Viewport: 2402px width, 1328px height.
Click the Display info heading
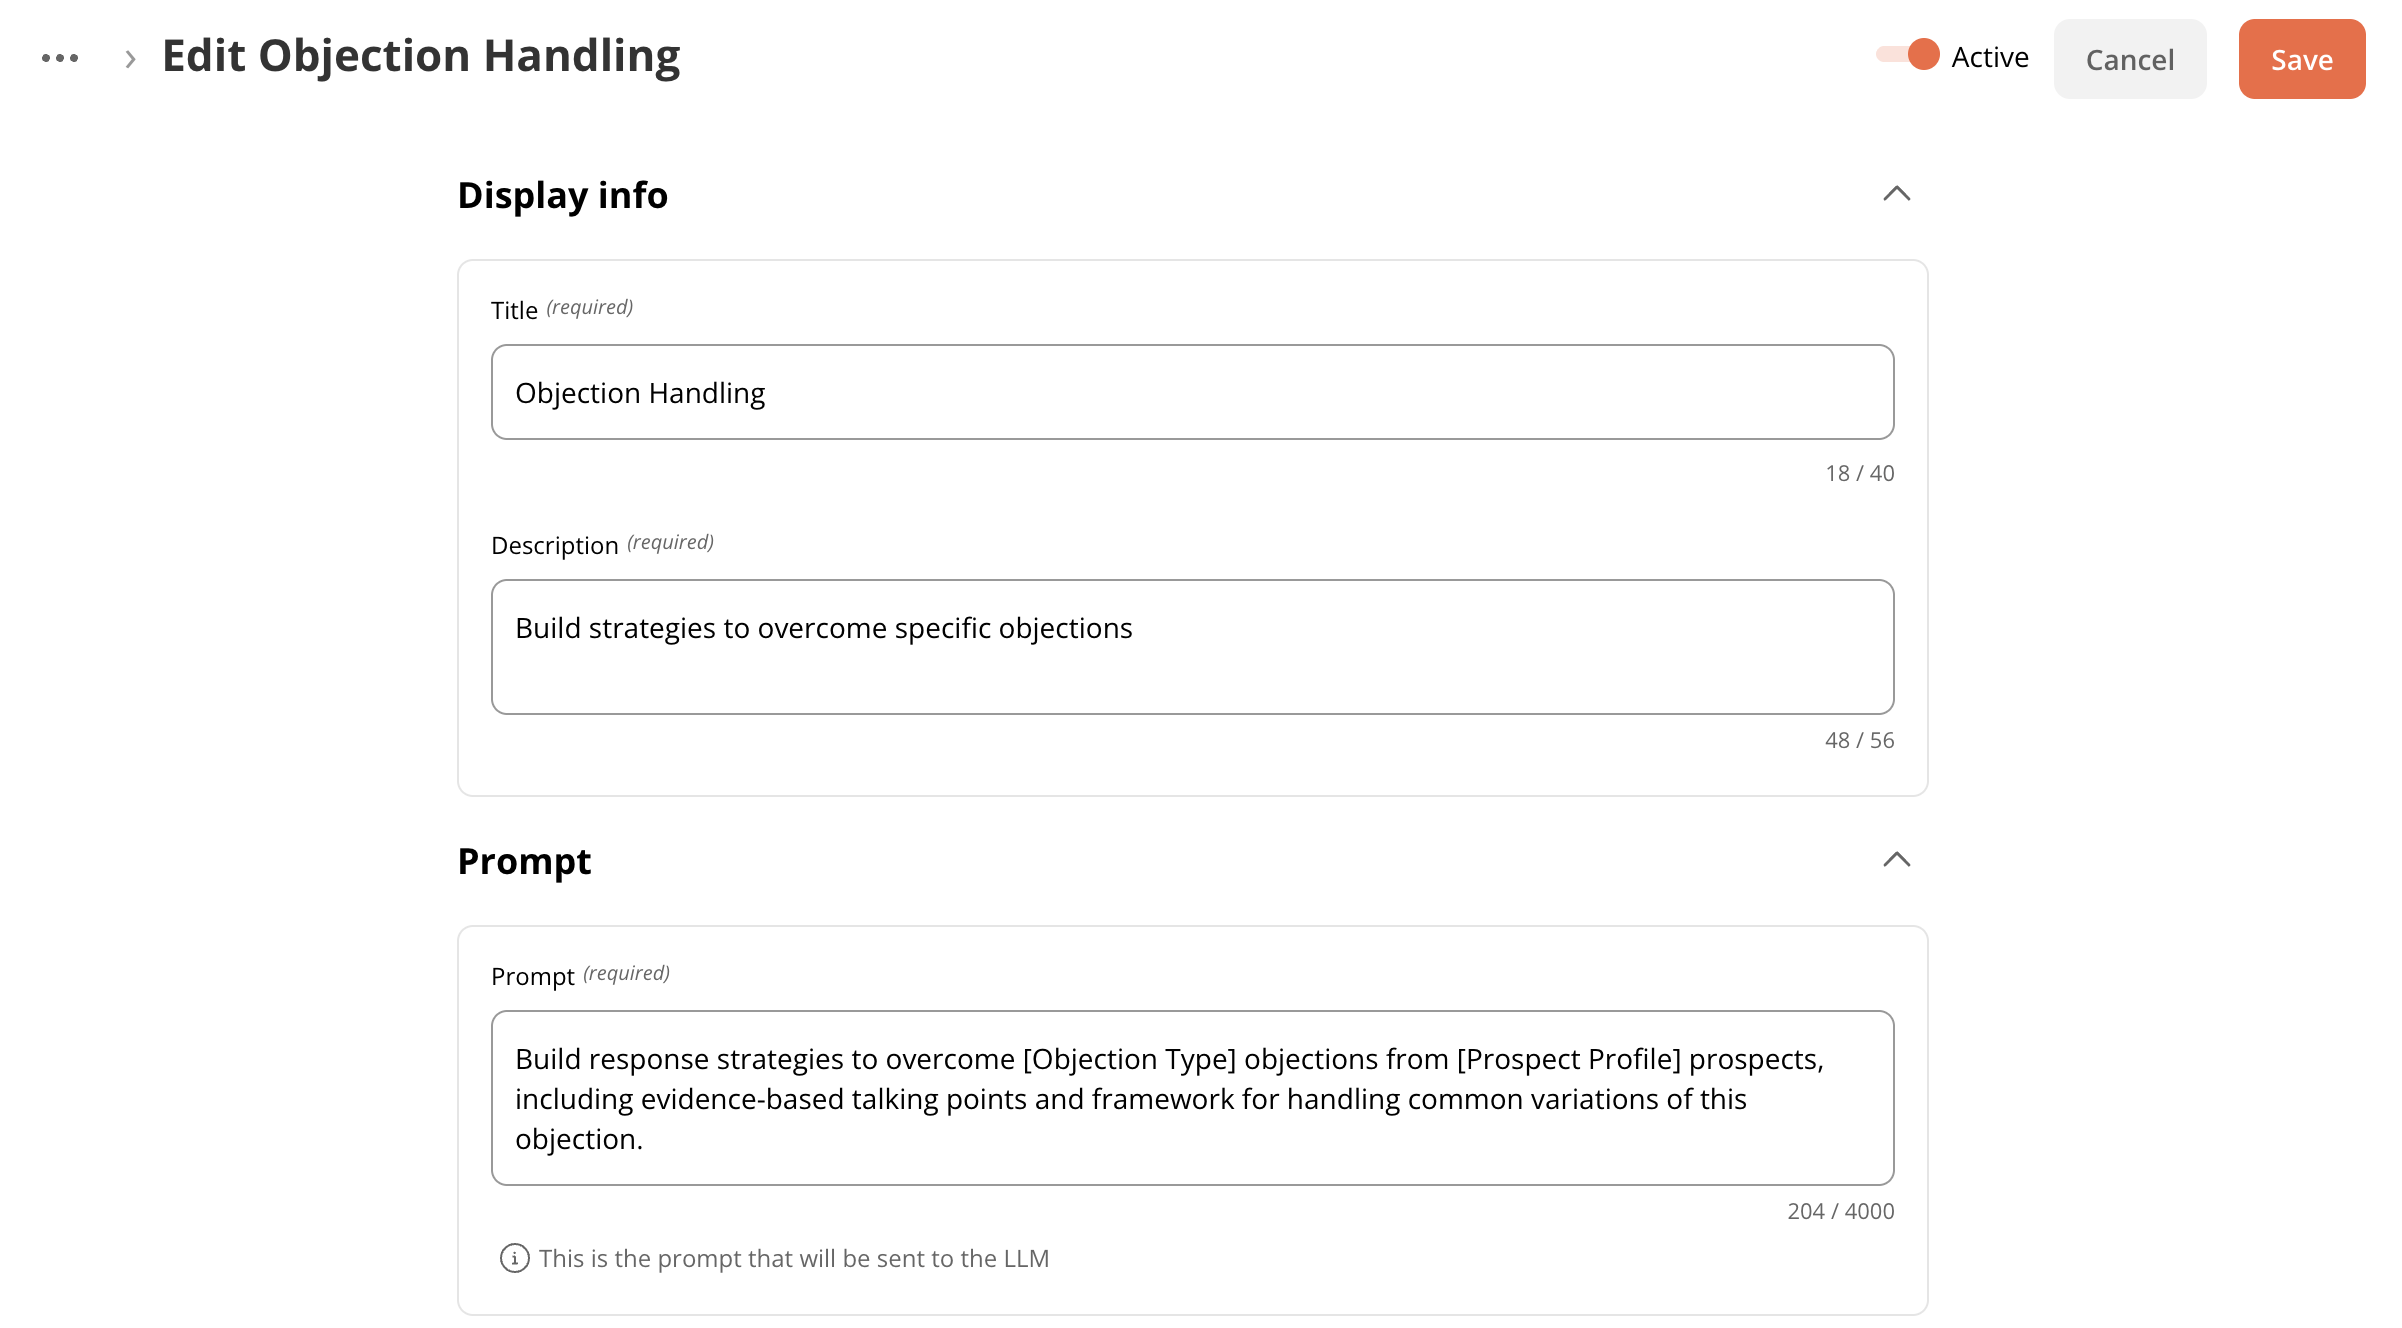pyautogui.click(x=563, y=195)
